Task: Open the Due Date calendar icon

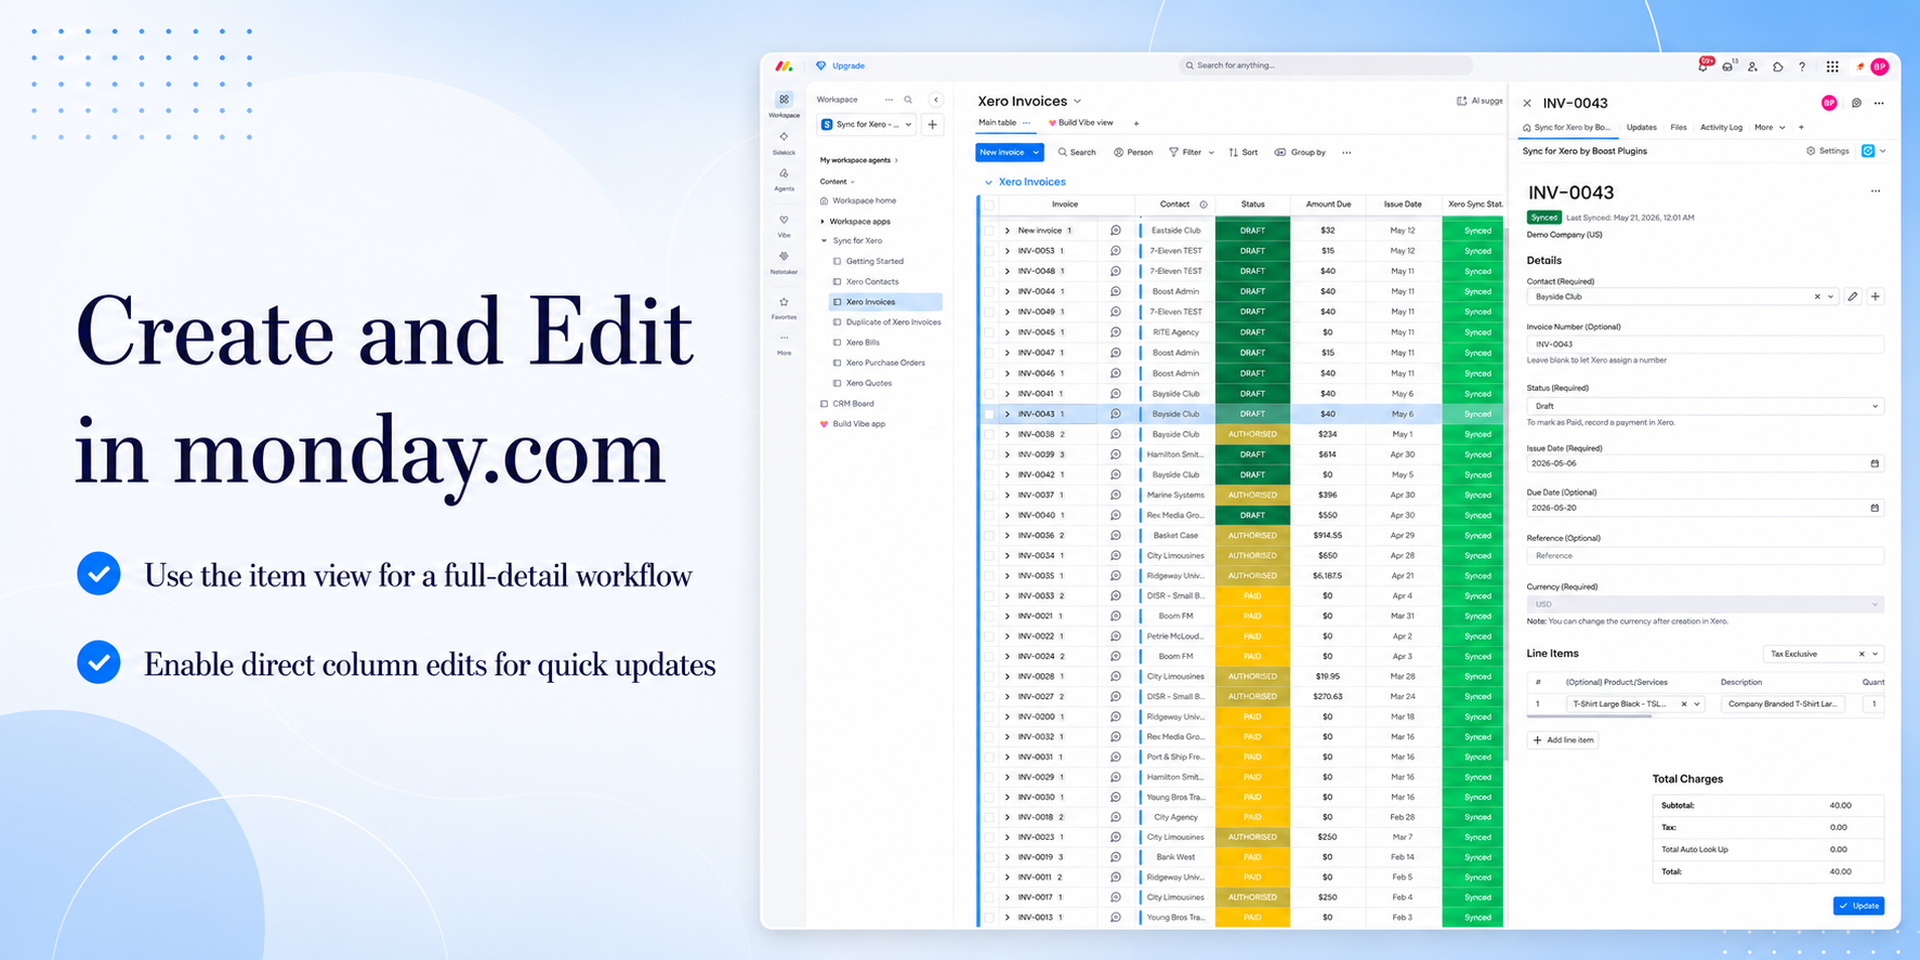Action: (x=1875, y=508)
